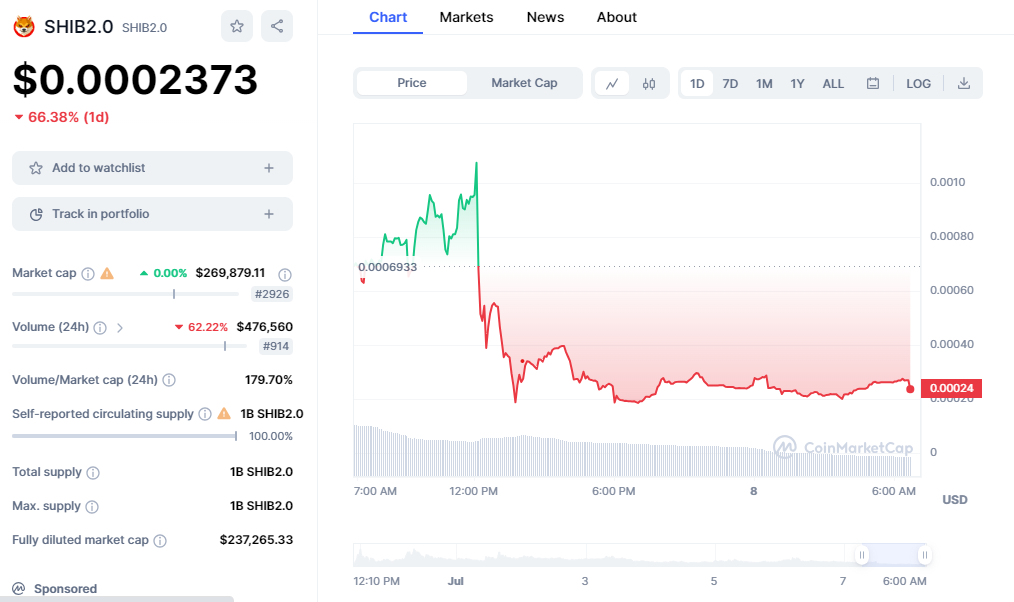The height and width of the screenshot is (602, 1014).
Task: Click the right range slider handle
Action: 925,555
